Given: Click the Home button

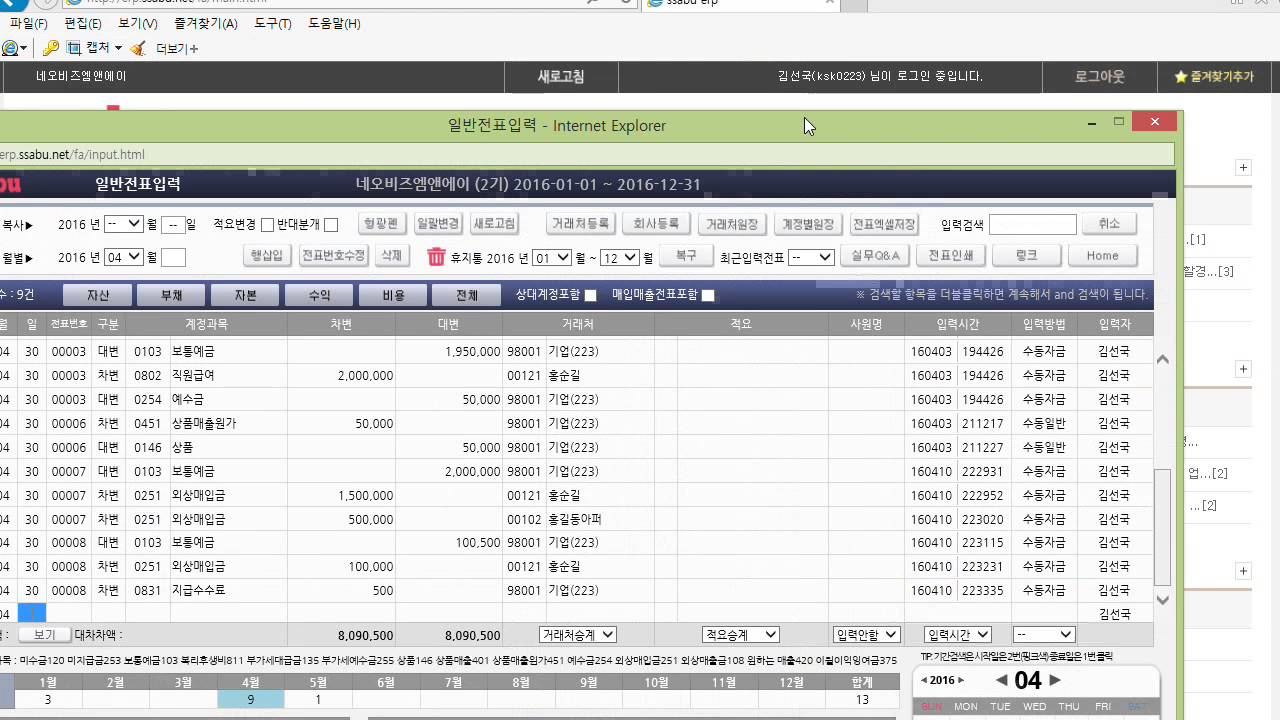Looking at the screenshot, I should coord(1103,256).
